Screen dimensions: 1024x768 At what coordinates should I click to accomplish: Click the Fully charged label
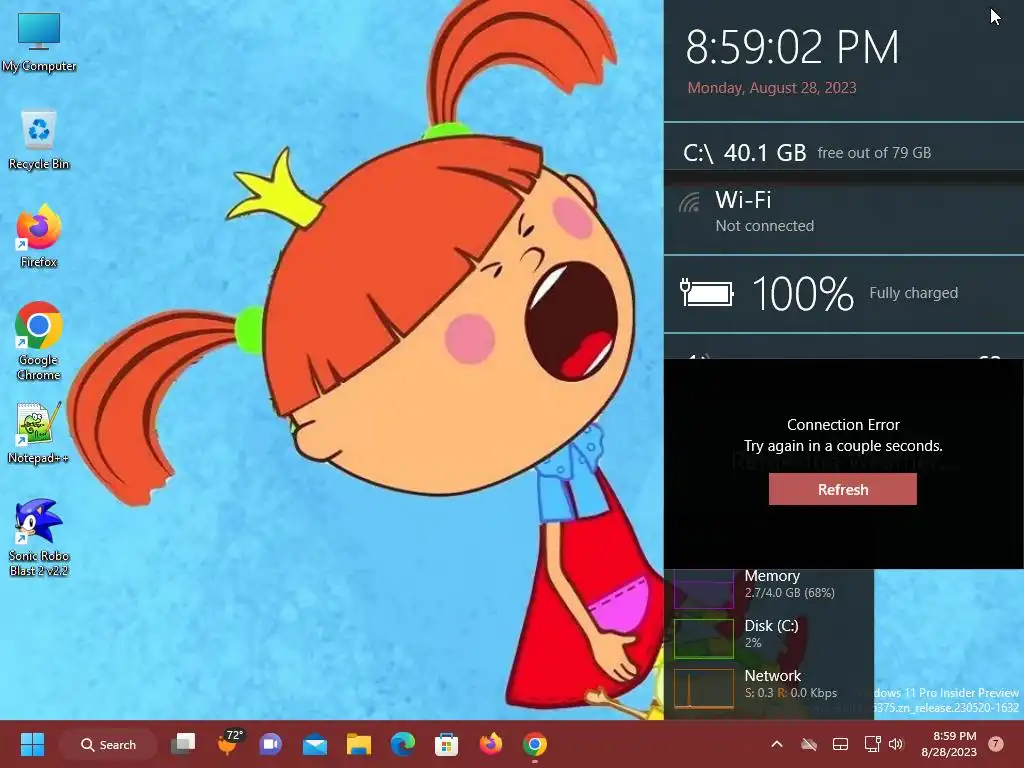click(x=913, y=293)
